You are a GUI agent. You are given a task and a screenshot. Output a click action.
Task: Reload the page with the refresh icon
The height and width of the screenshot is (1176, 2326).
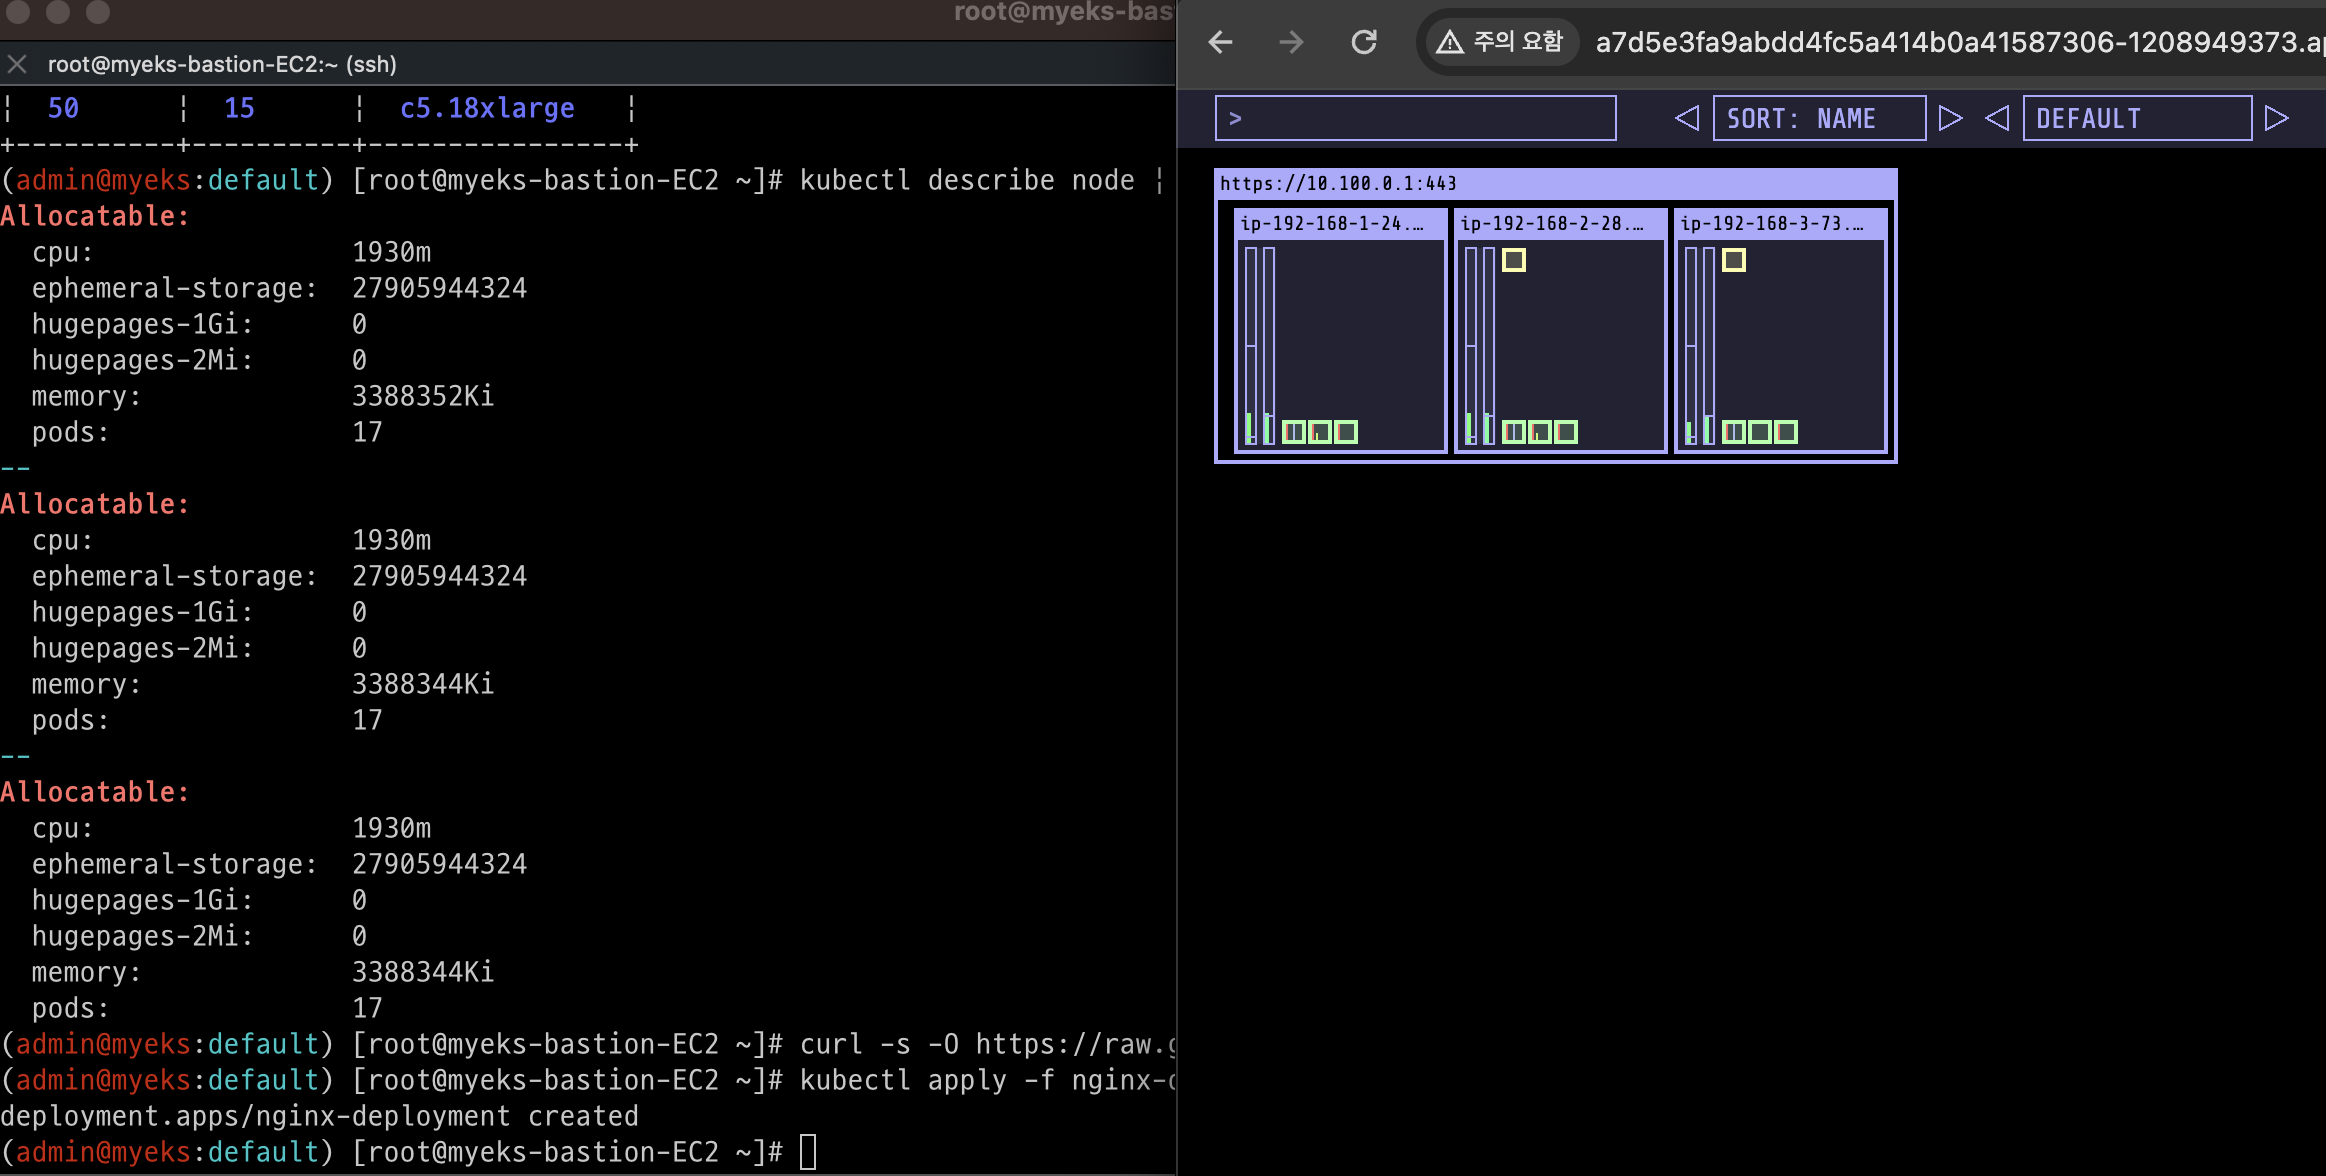click(x=1364, y=42)
